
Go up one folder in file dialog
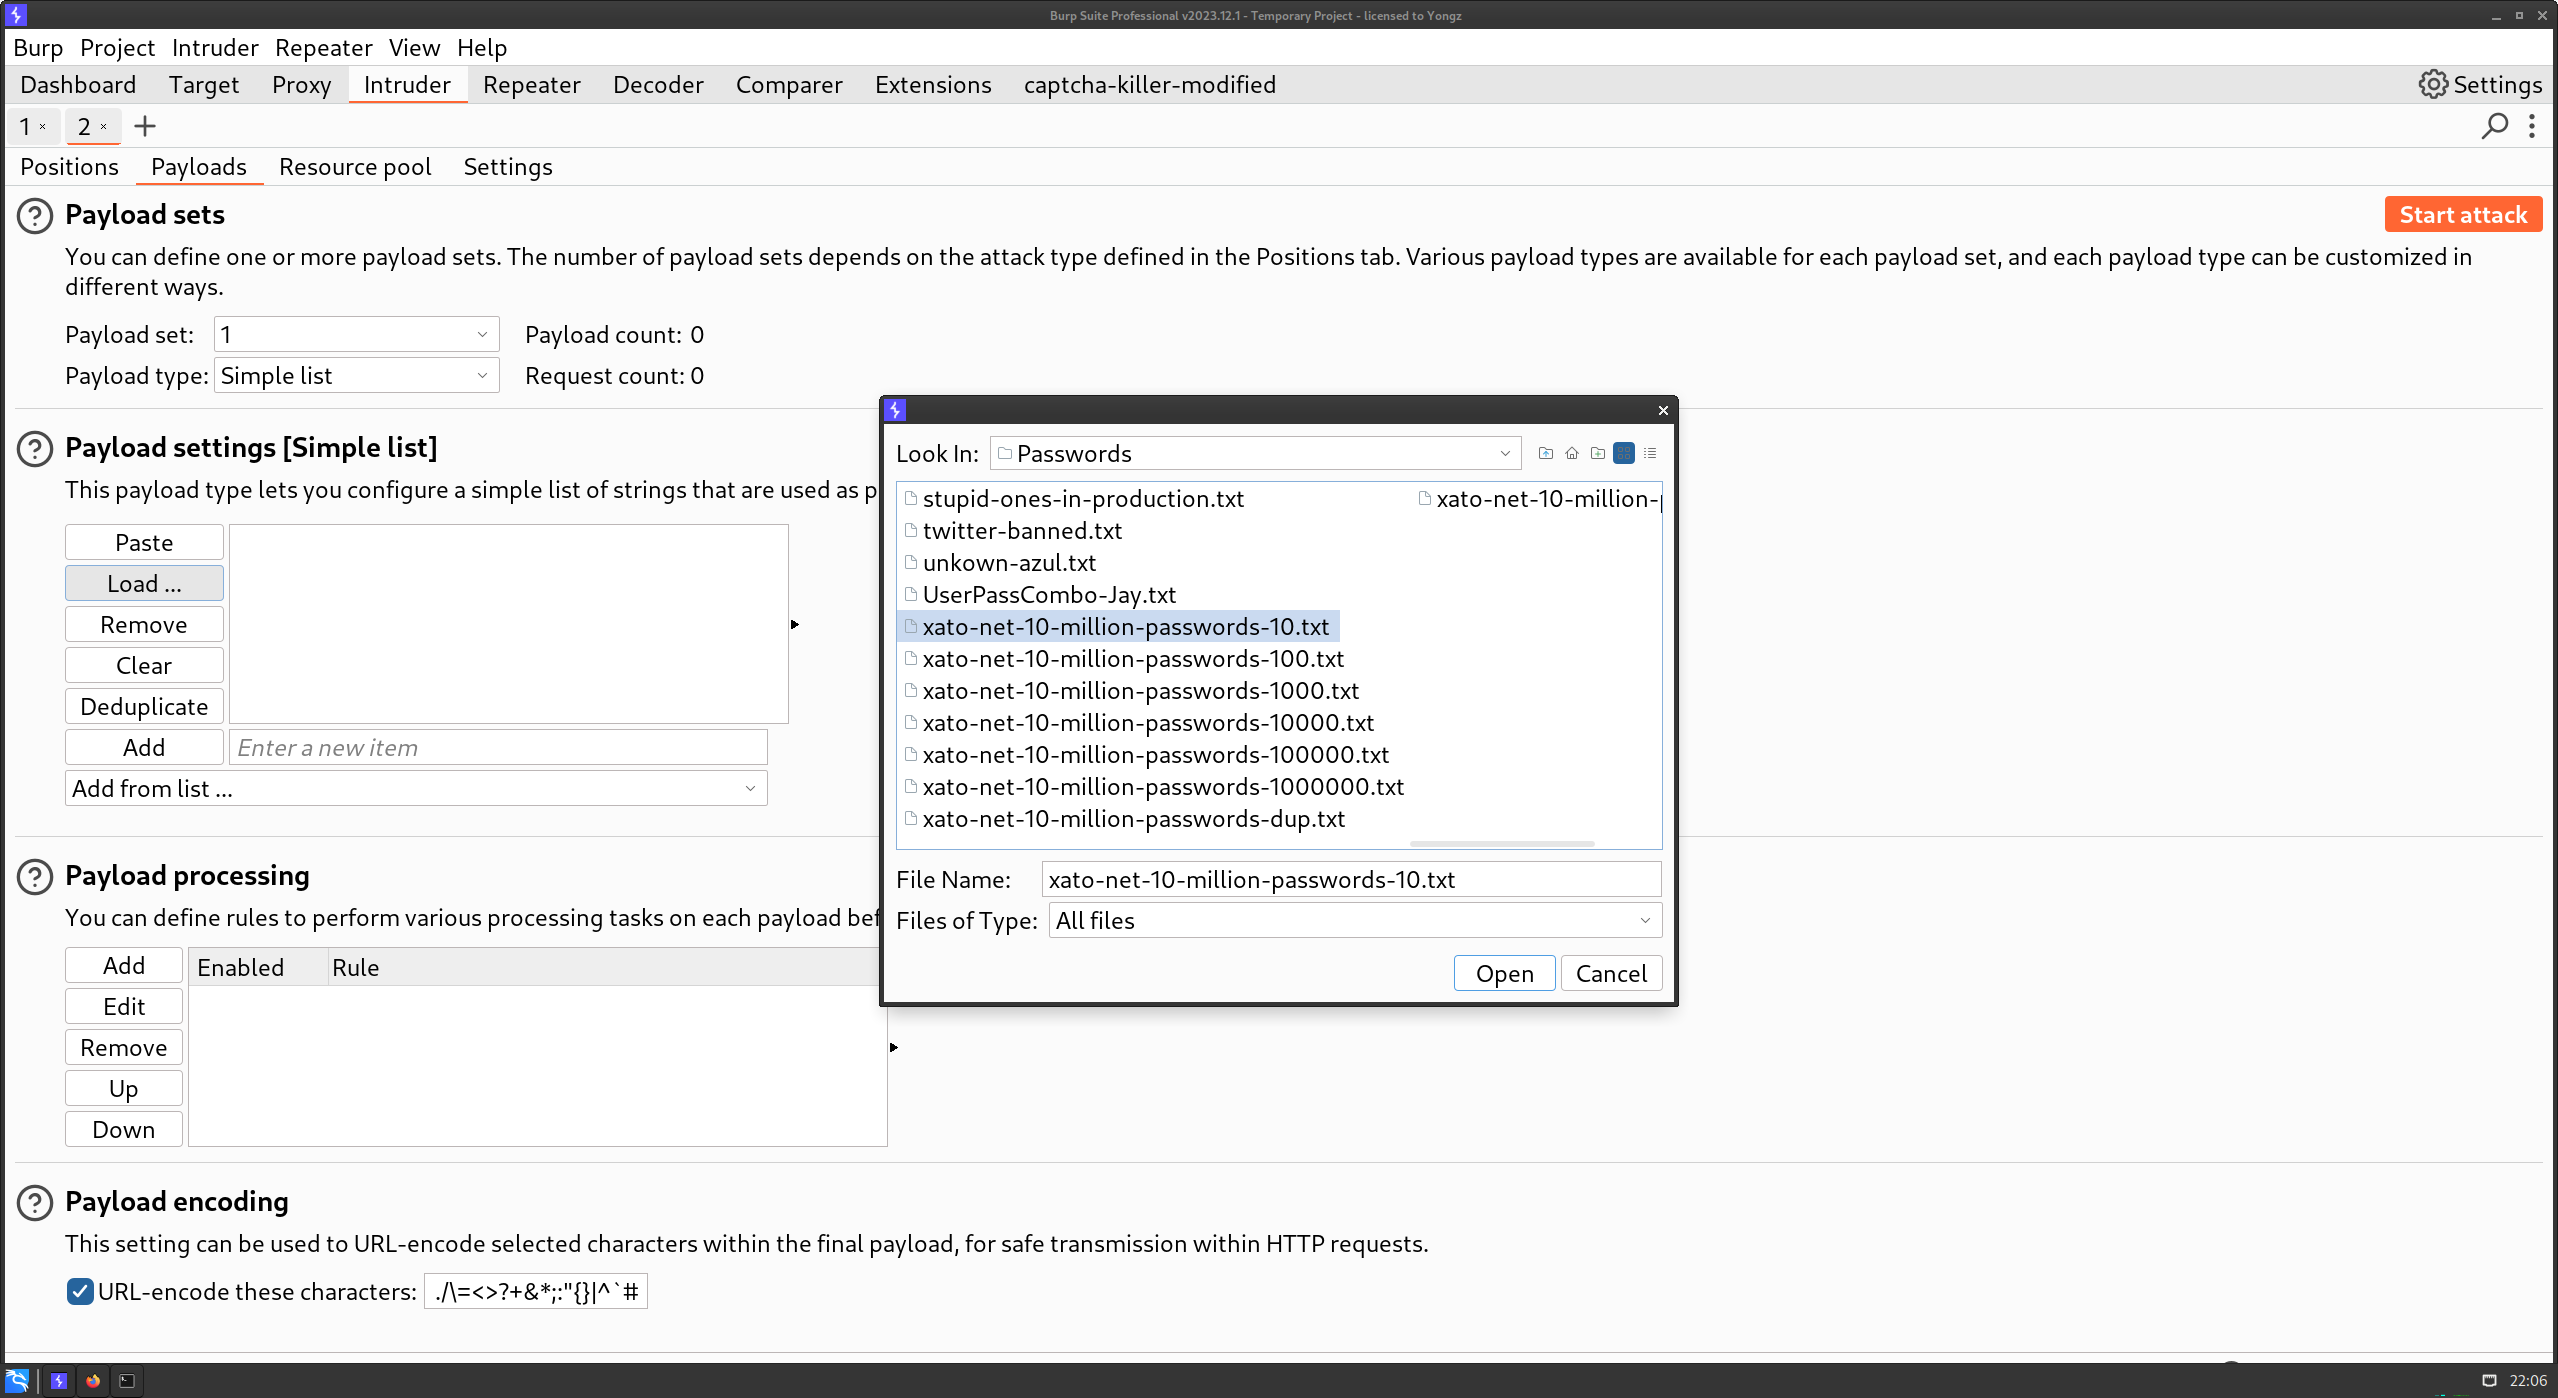click(1546, 453)
